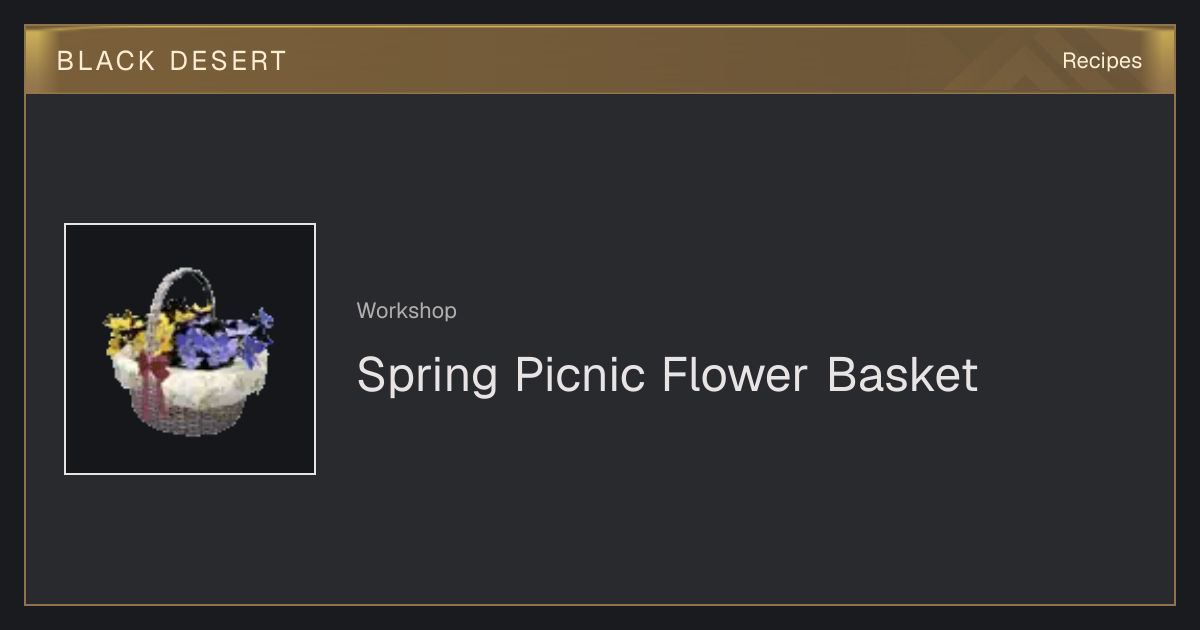Click the word Basket in the title
Viewport: 1200px width, 630px height.
coord(902,375)
